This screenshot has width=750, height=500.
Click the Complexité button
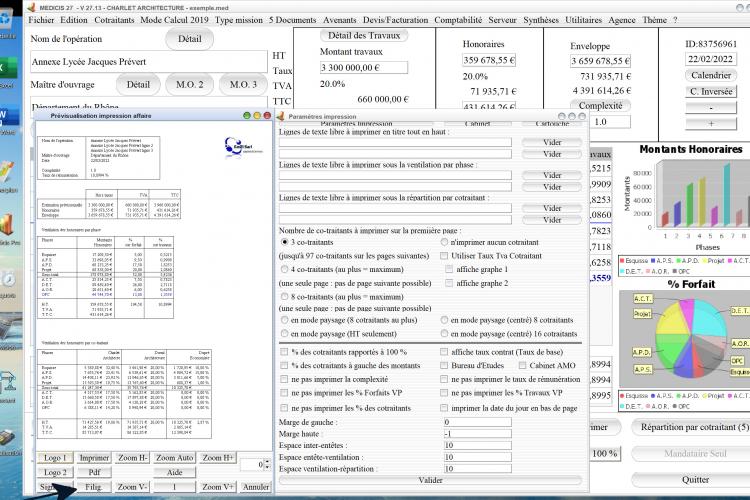[x=600, y=106]
